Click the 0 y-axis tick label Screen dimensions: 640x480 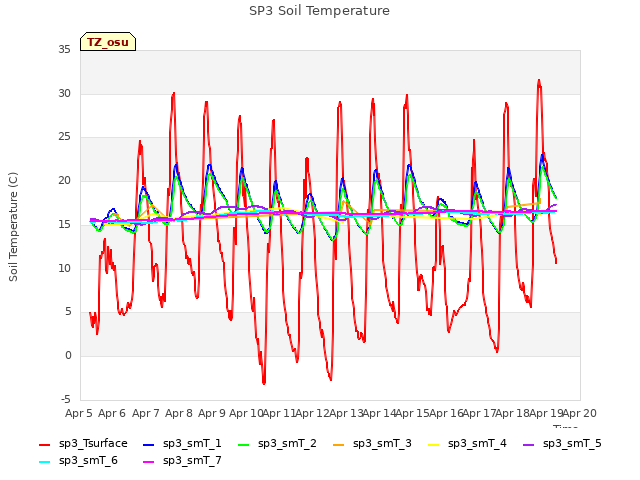(x=68, y=356)
